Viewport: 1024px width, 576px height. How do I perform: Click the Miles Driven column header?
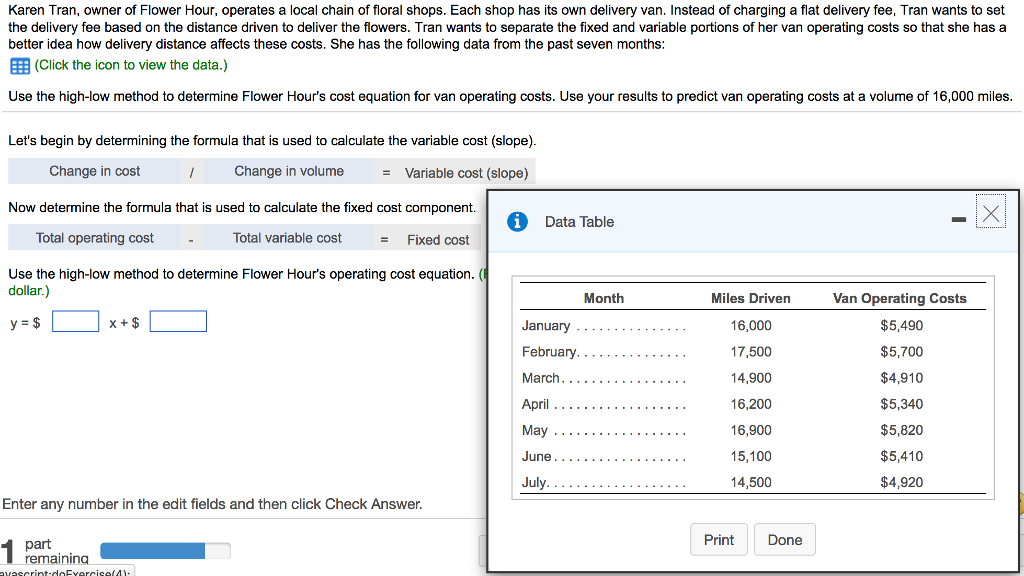coord(750,298)
